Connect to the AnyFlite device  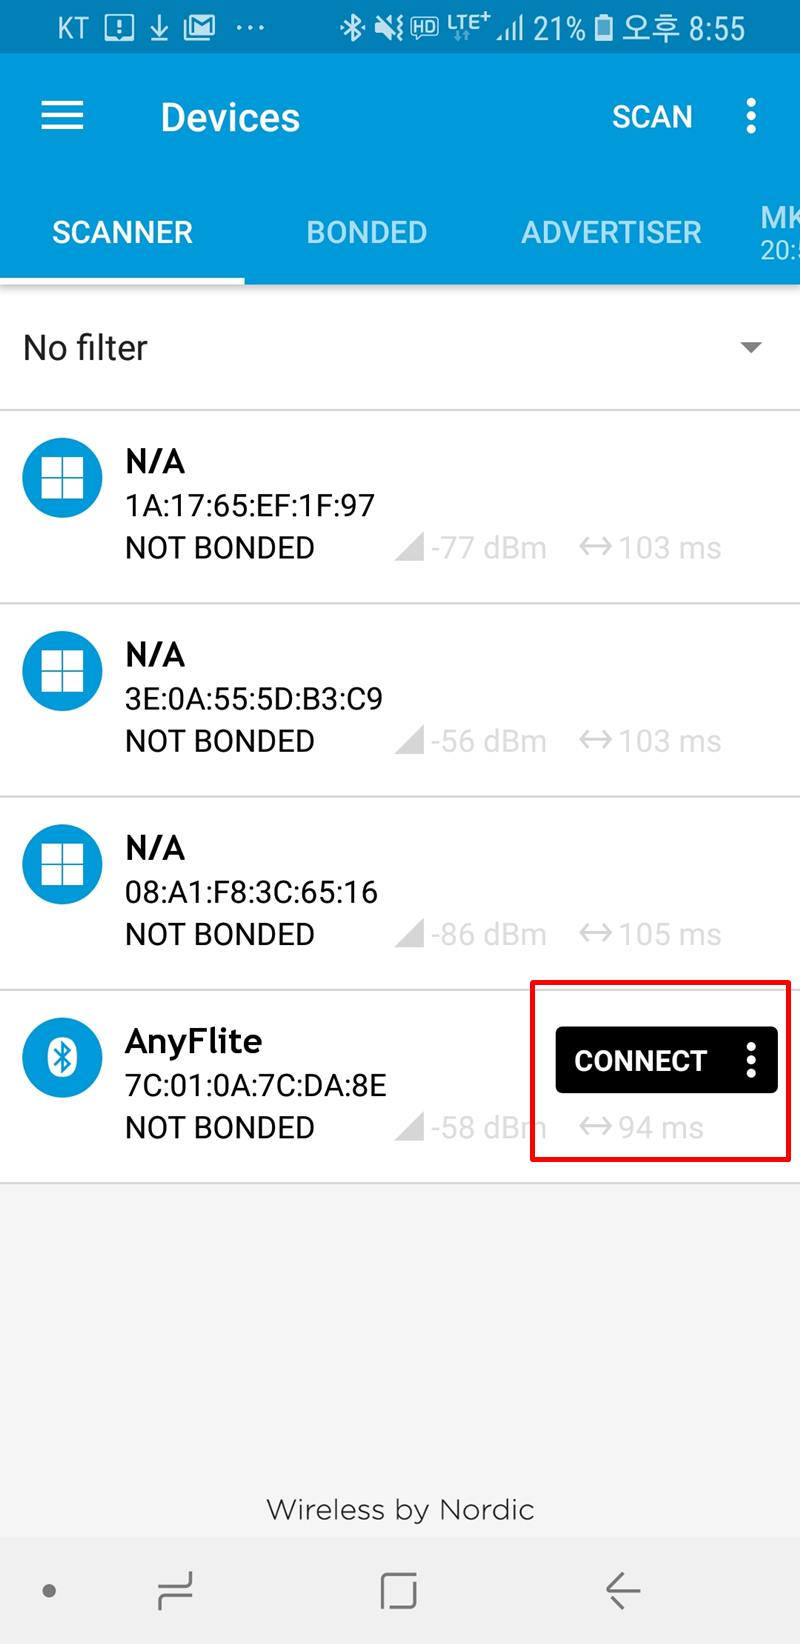tap(640, 1060)
